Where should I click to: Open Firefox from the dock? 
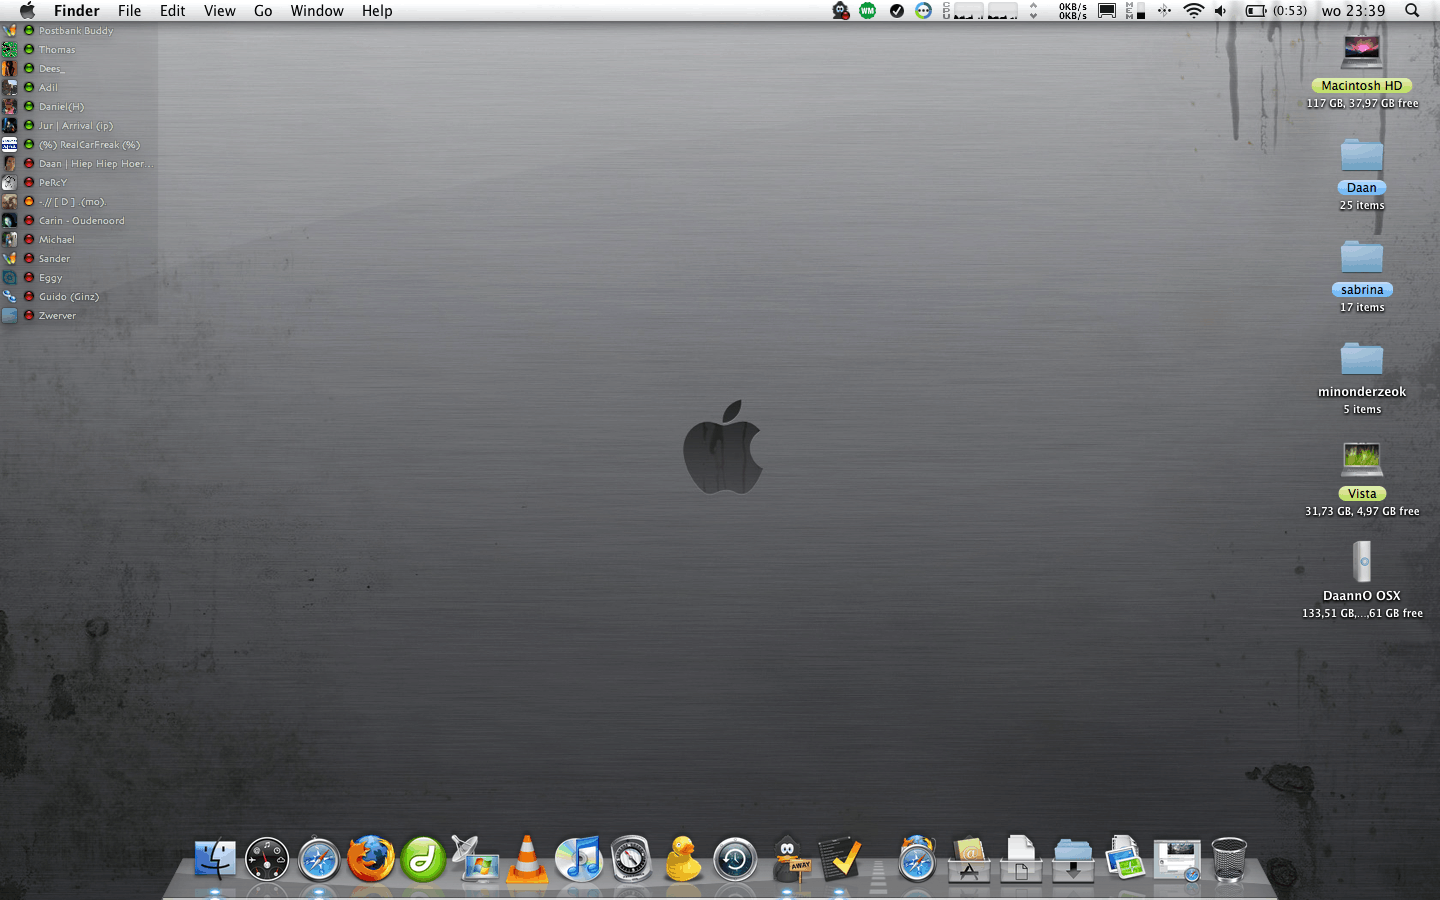tap(371, 859)
